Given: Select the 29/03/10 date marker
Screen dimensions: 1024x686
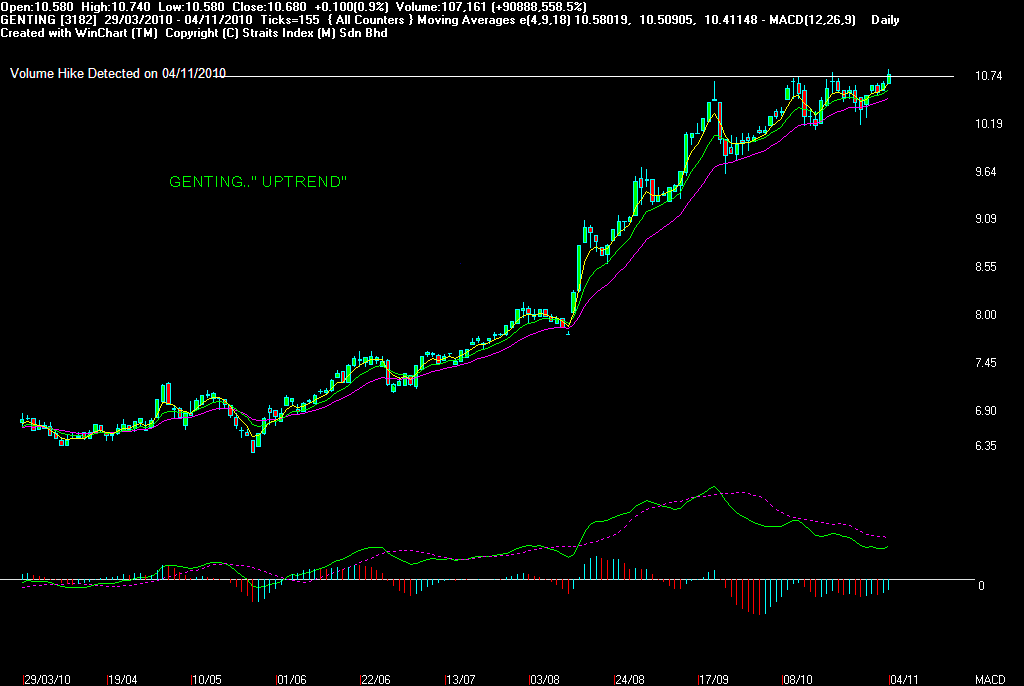Looking at the screenshot, I should 47,679.
